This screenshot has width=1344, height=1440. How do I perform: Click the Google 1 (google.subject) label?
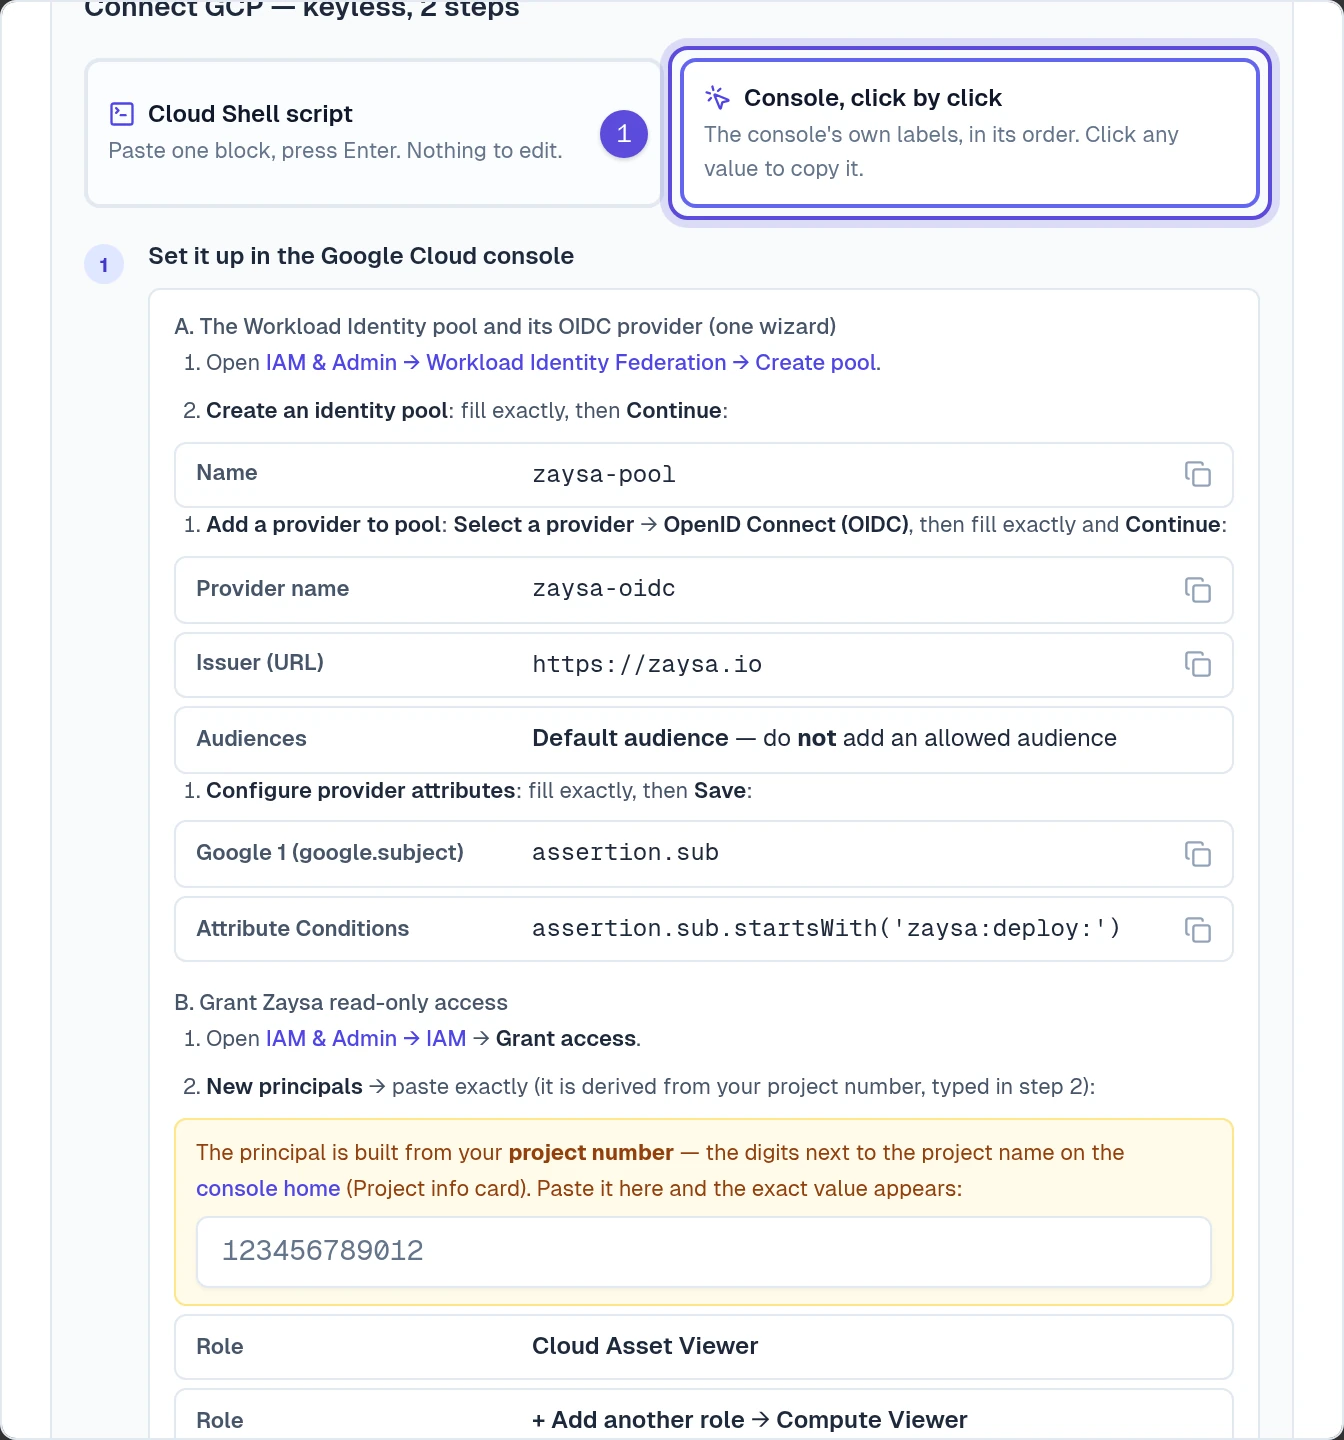point(330,852)
